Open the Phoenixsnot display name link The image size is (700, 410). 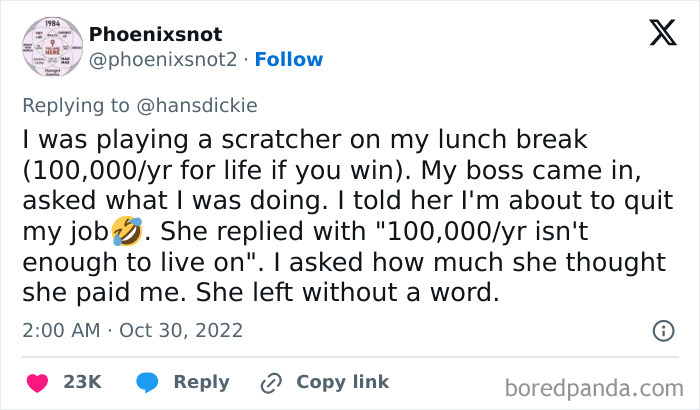click(x=156, y=35)
